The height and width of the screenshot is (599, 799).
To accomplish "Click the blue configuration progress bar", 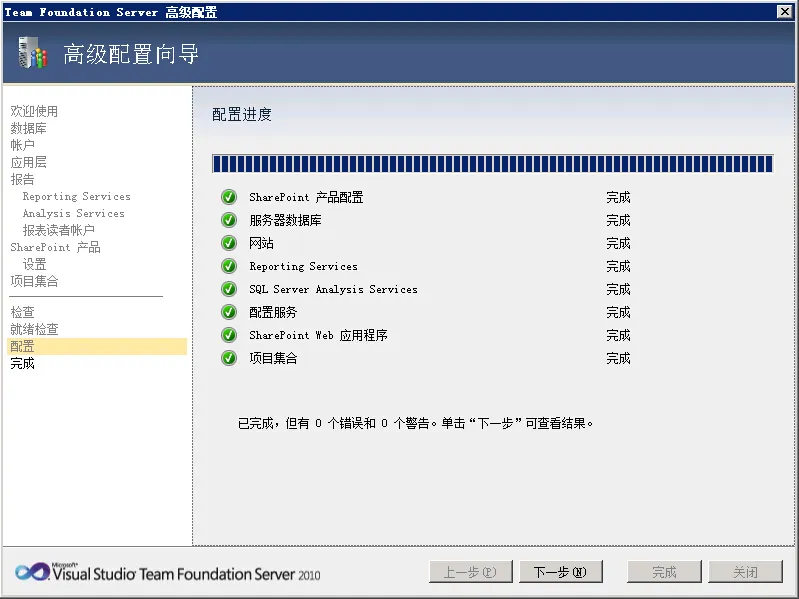I will point(493,164).
